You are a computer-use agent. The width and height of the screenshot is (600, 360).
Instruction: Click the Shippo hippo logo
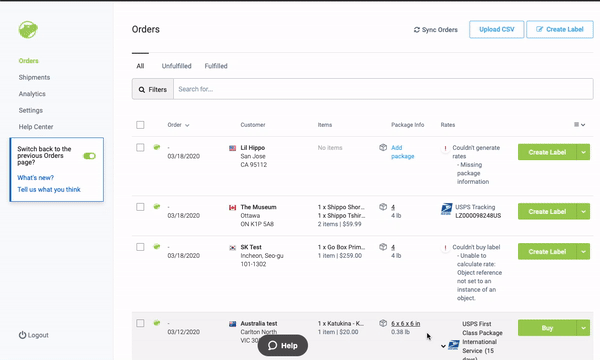(x=28, y=29)
